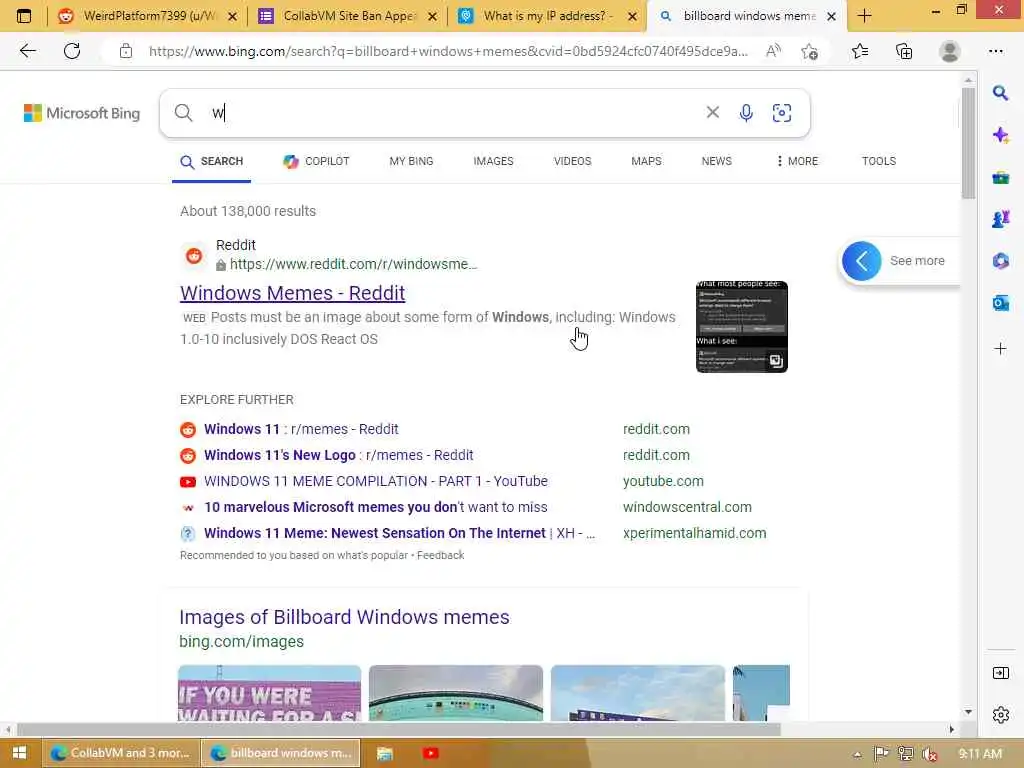Image resolution: width=1024 pixels, height=768 pixels.
Task: Add this page to favorites
Action: pyautogui.click(x=810, y=52)
